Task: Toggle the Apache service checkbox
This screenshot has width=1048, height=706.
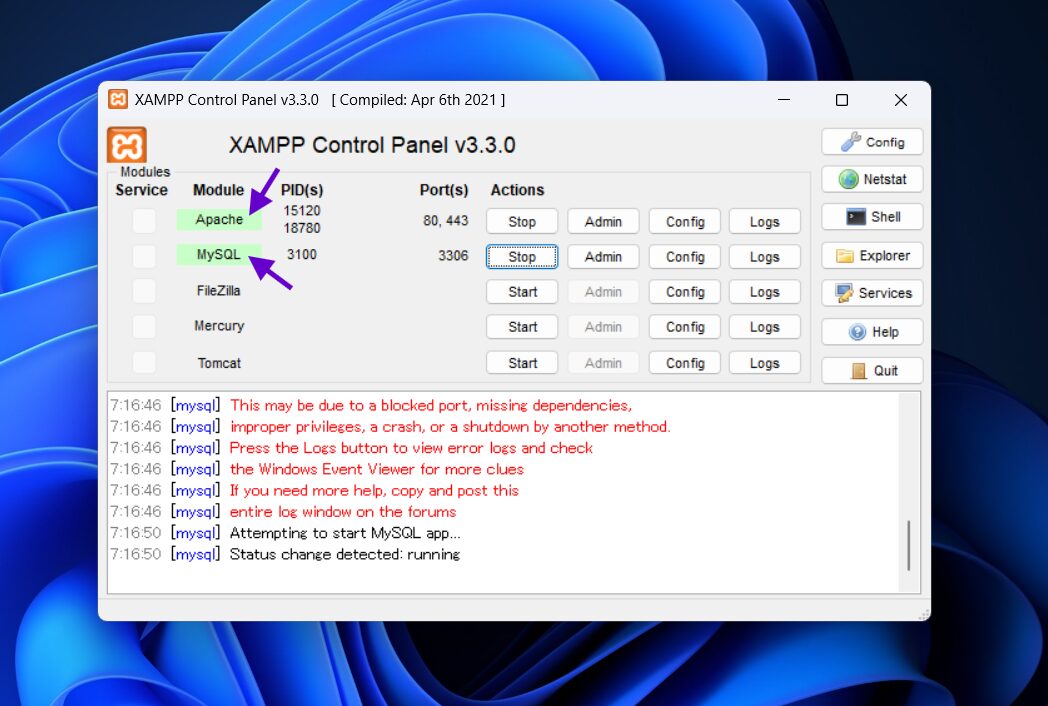Action: click(144, 220)
